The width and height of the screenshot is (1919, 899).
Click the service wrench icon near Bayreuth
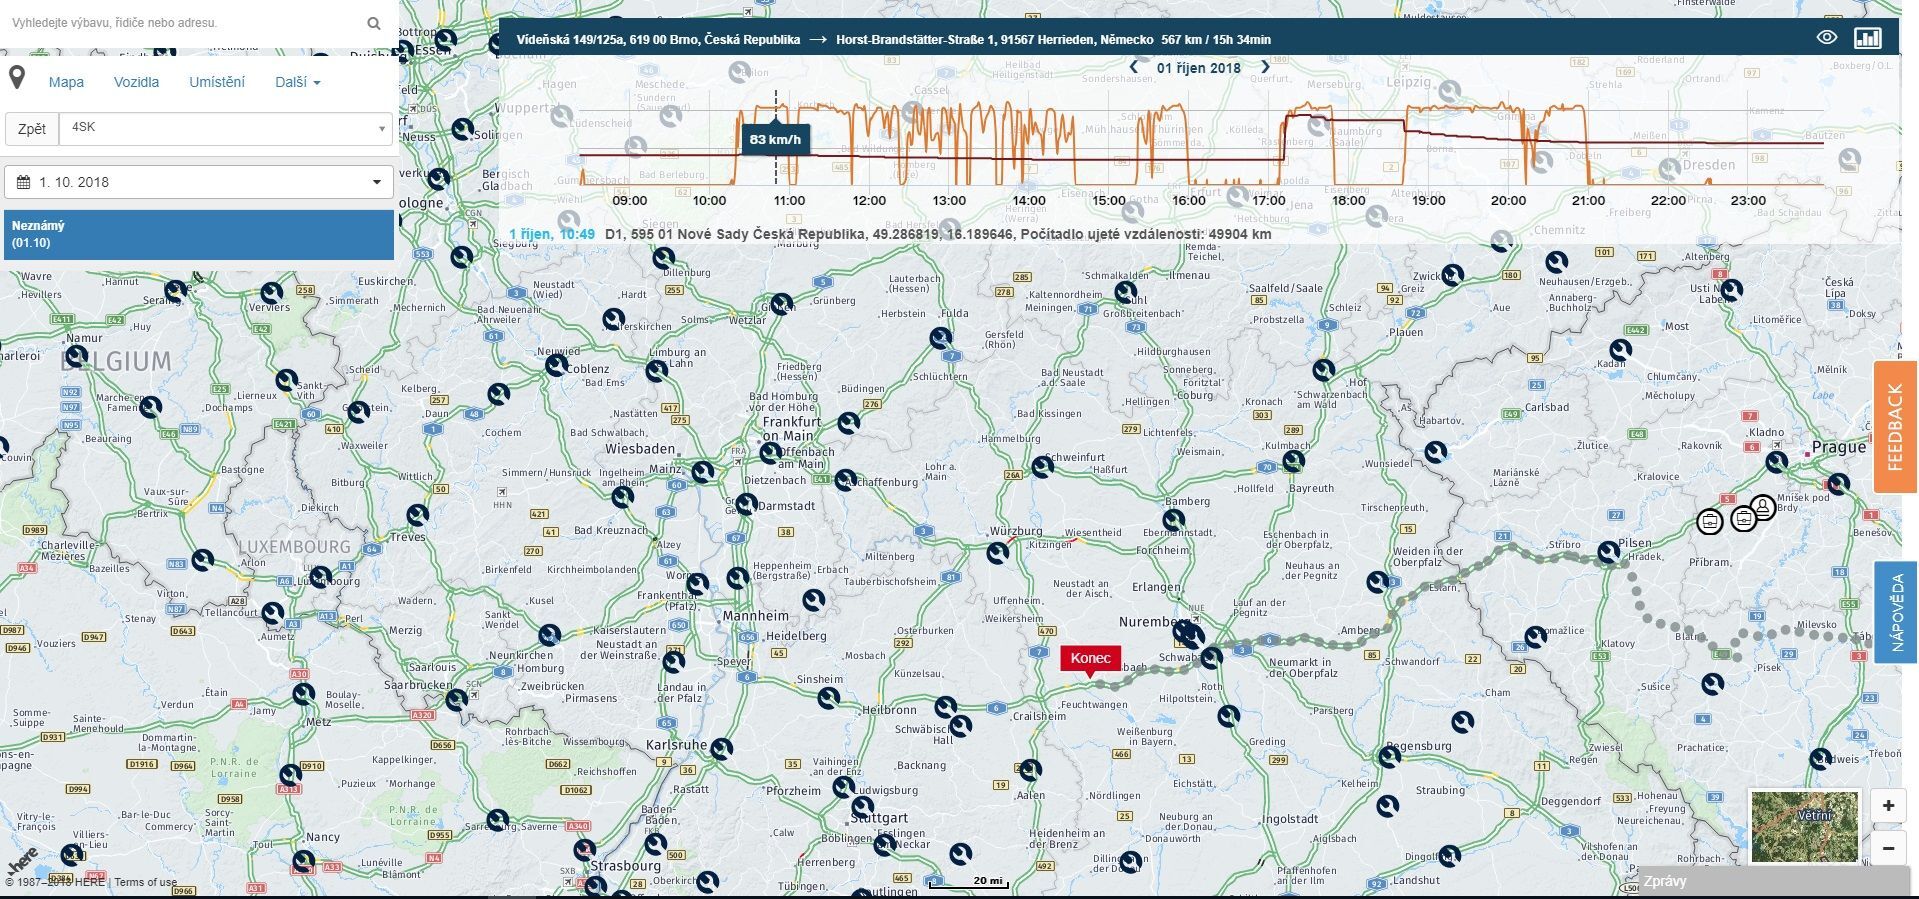point(1294,462)
